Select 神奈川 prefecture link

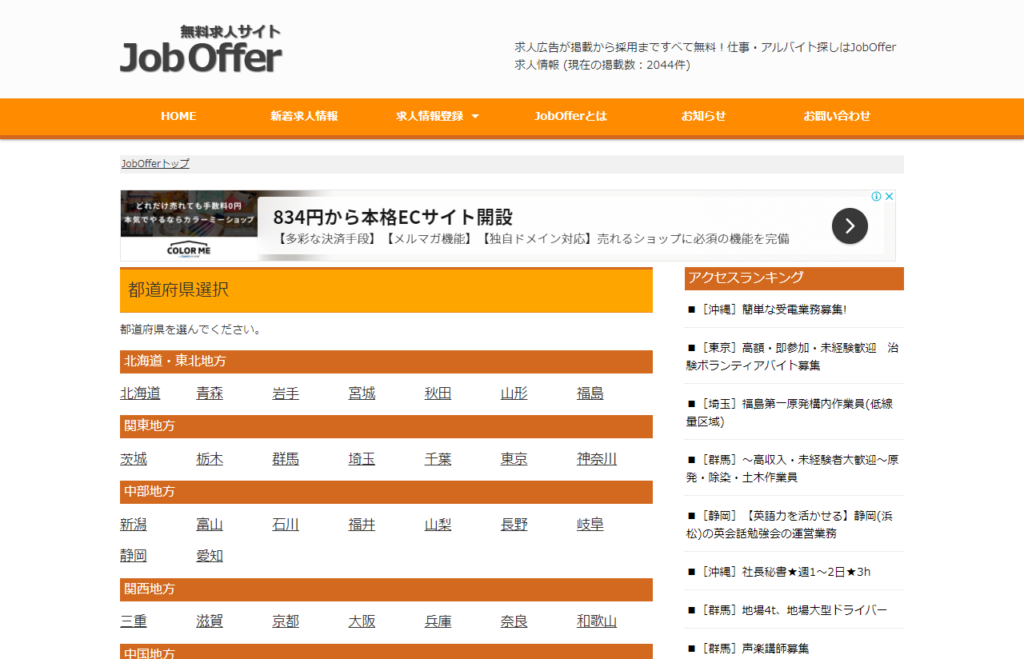click(x=597, y=459)
